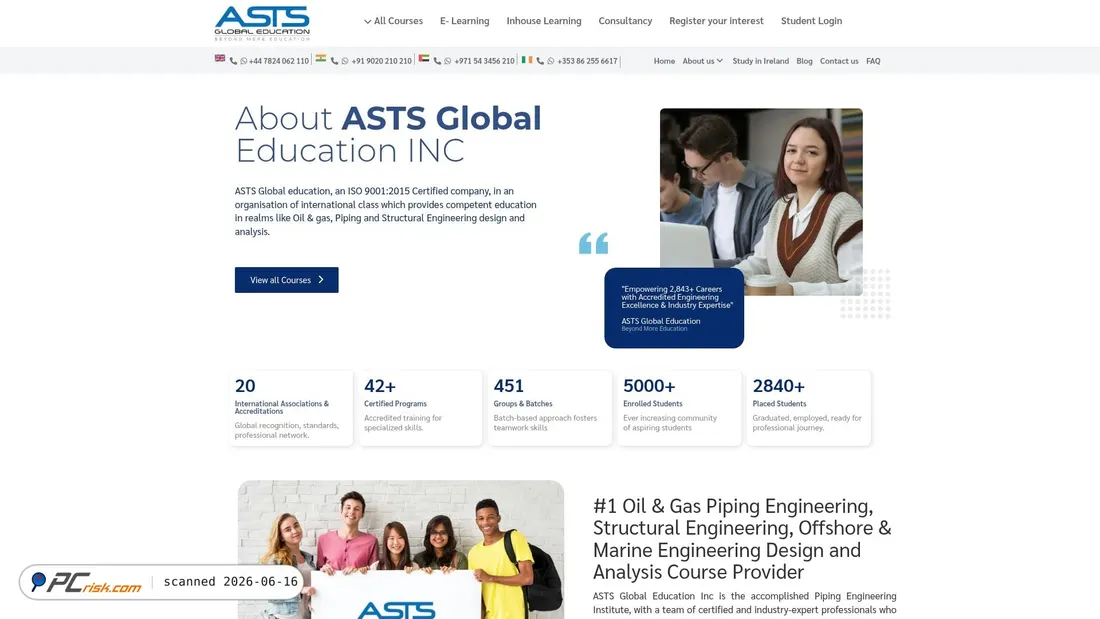Click the View all Courses button
This screenshot has height=619, width=1100.
[x=286, y=279]
